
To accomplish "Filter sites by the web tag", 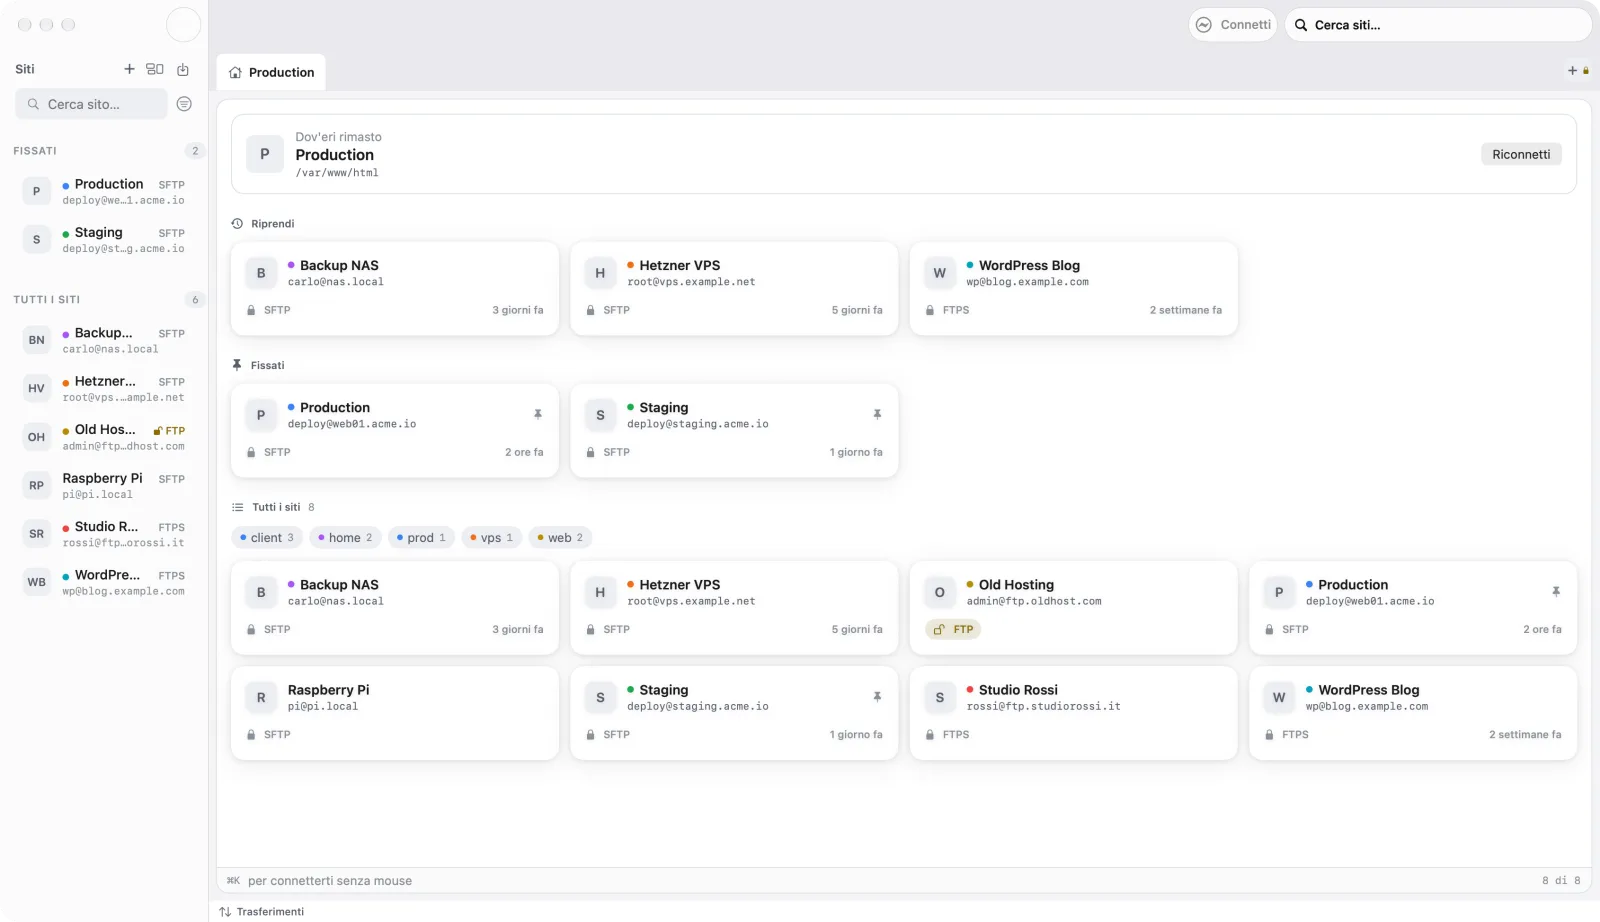I will [x=560, y=538].
